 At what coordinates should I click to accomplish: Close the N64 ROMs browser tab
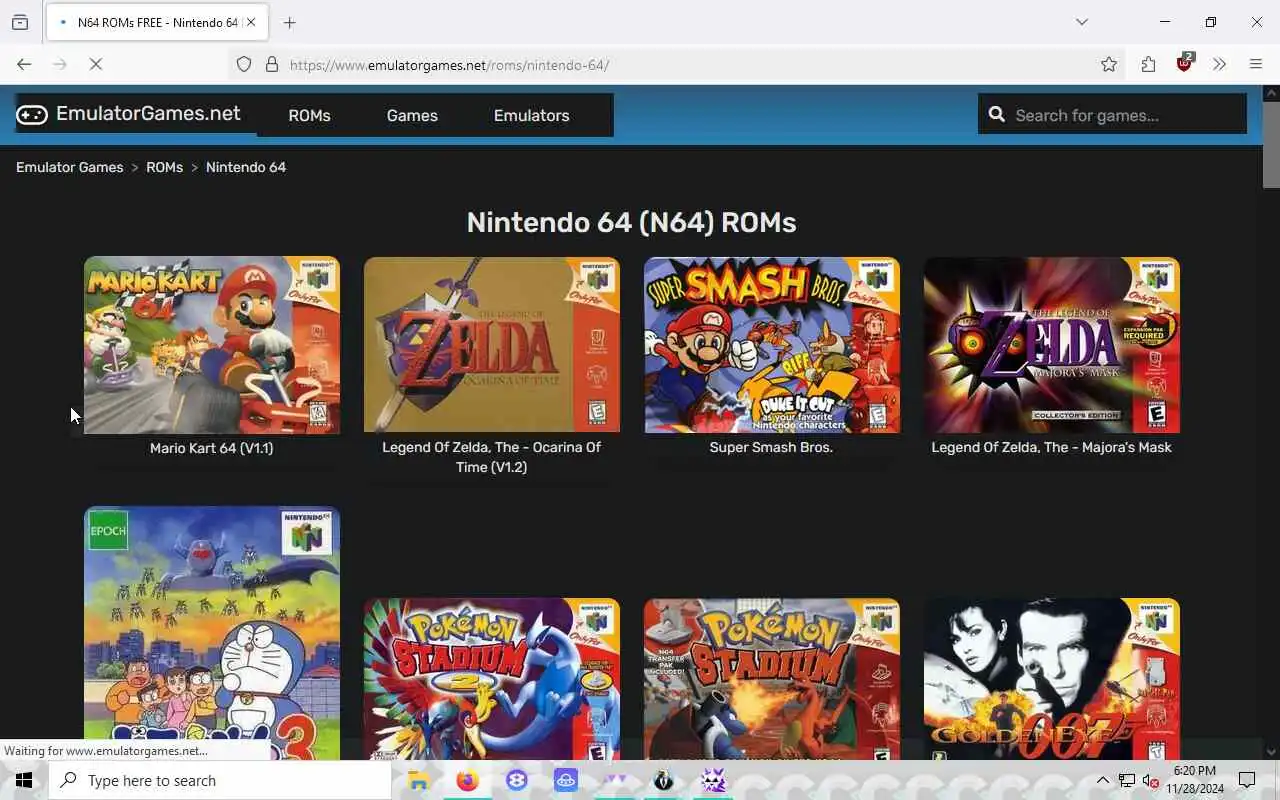point(251,22)
